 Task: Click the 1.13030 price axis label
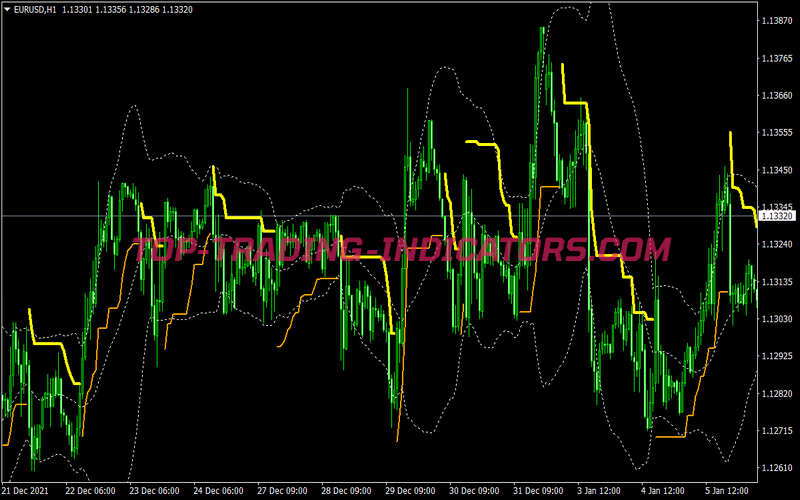[x=777, y=319]
